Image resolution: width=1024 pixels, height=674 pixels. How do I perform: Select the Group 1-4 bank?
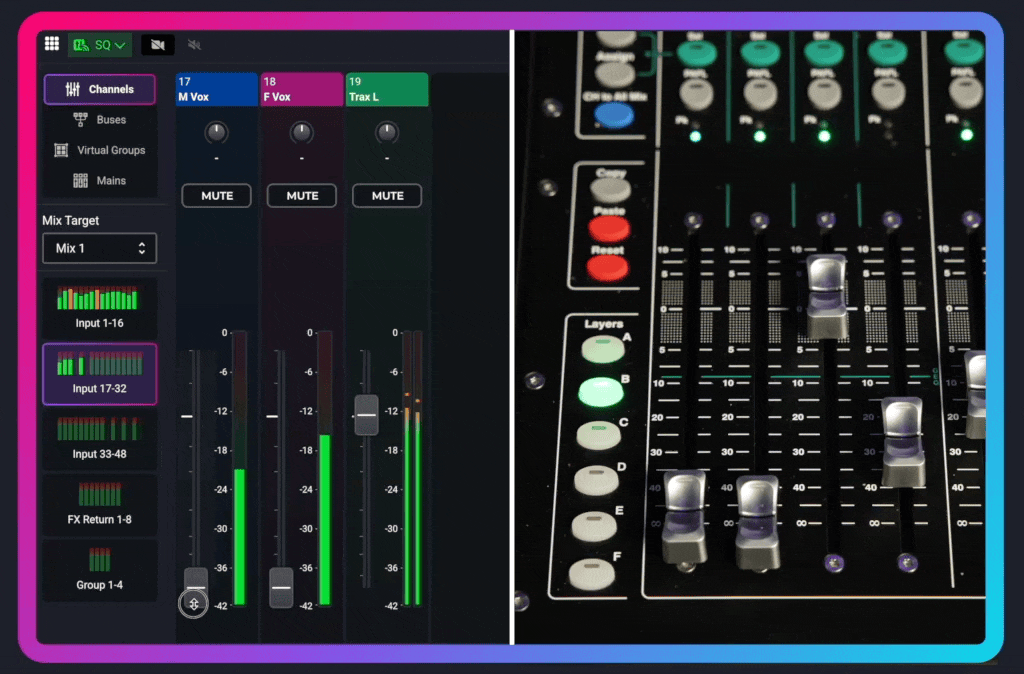pyautogui.click(x=99, y=570)
